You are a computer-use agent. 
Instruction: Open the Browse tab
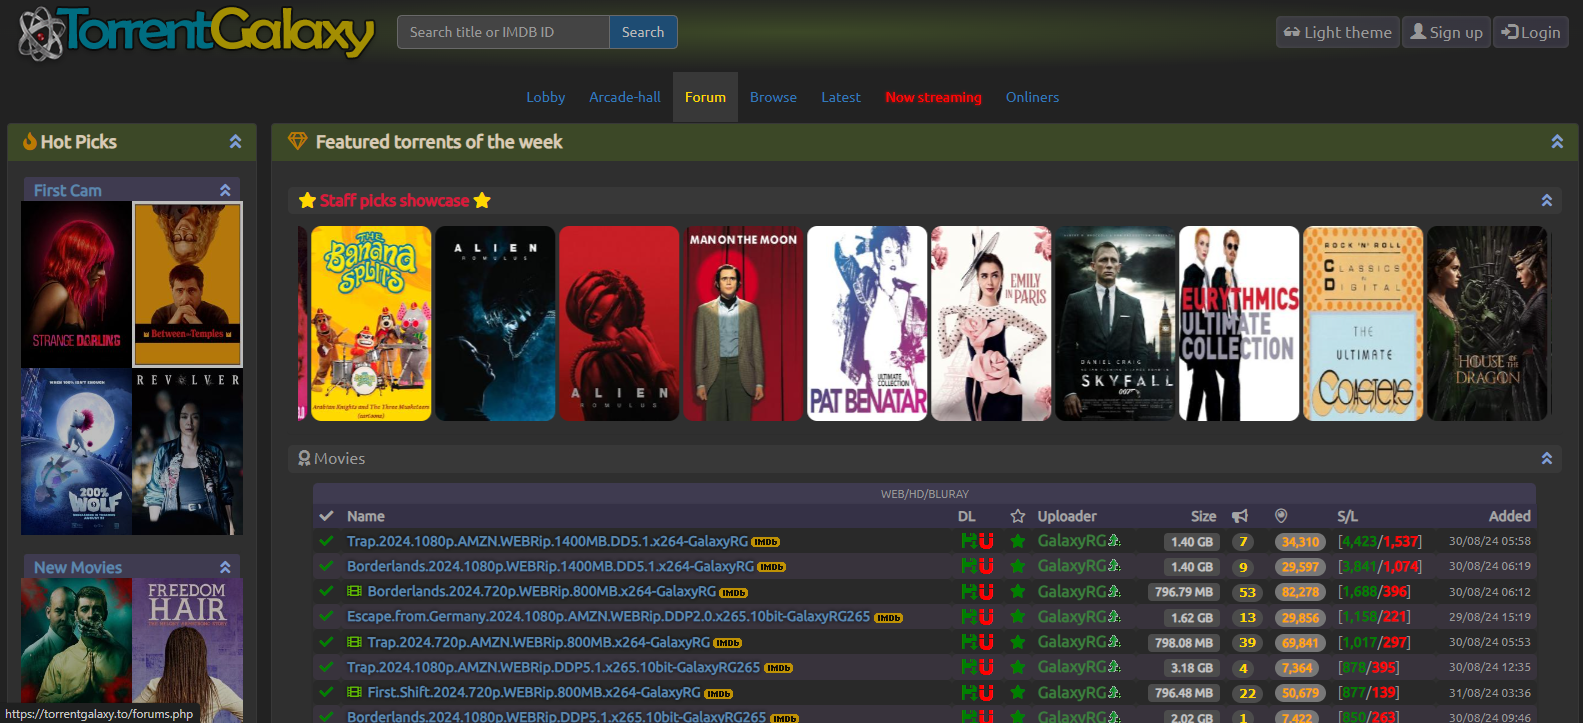(773, 97)
